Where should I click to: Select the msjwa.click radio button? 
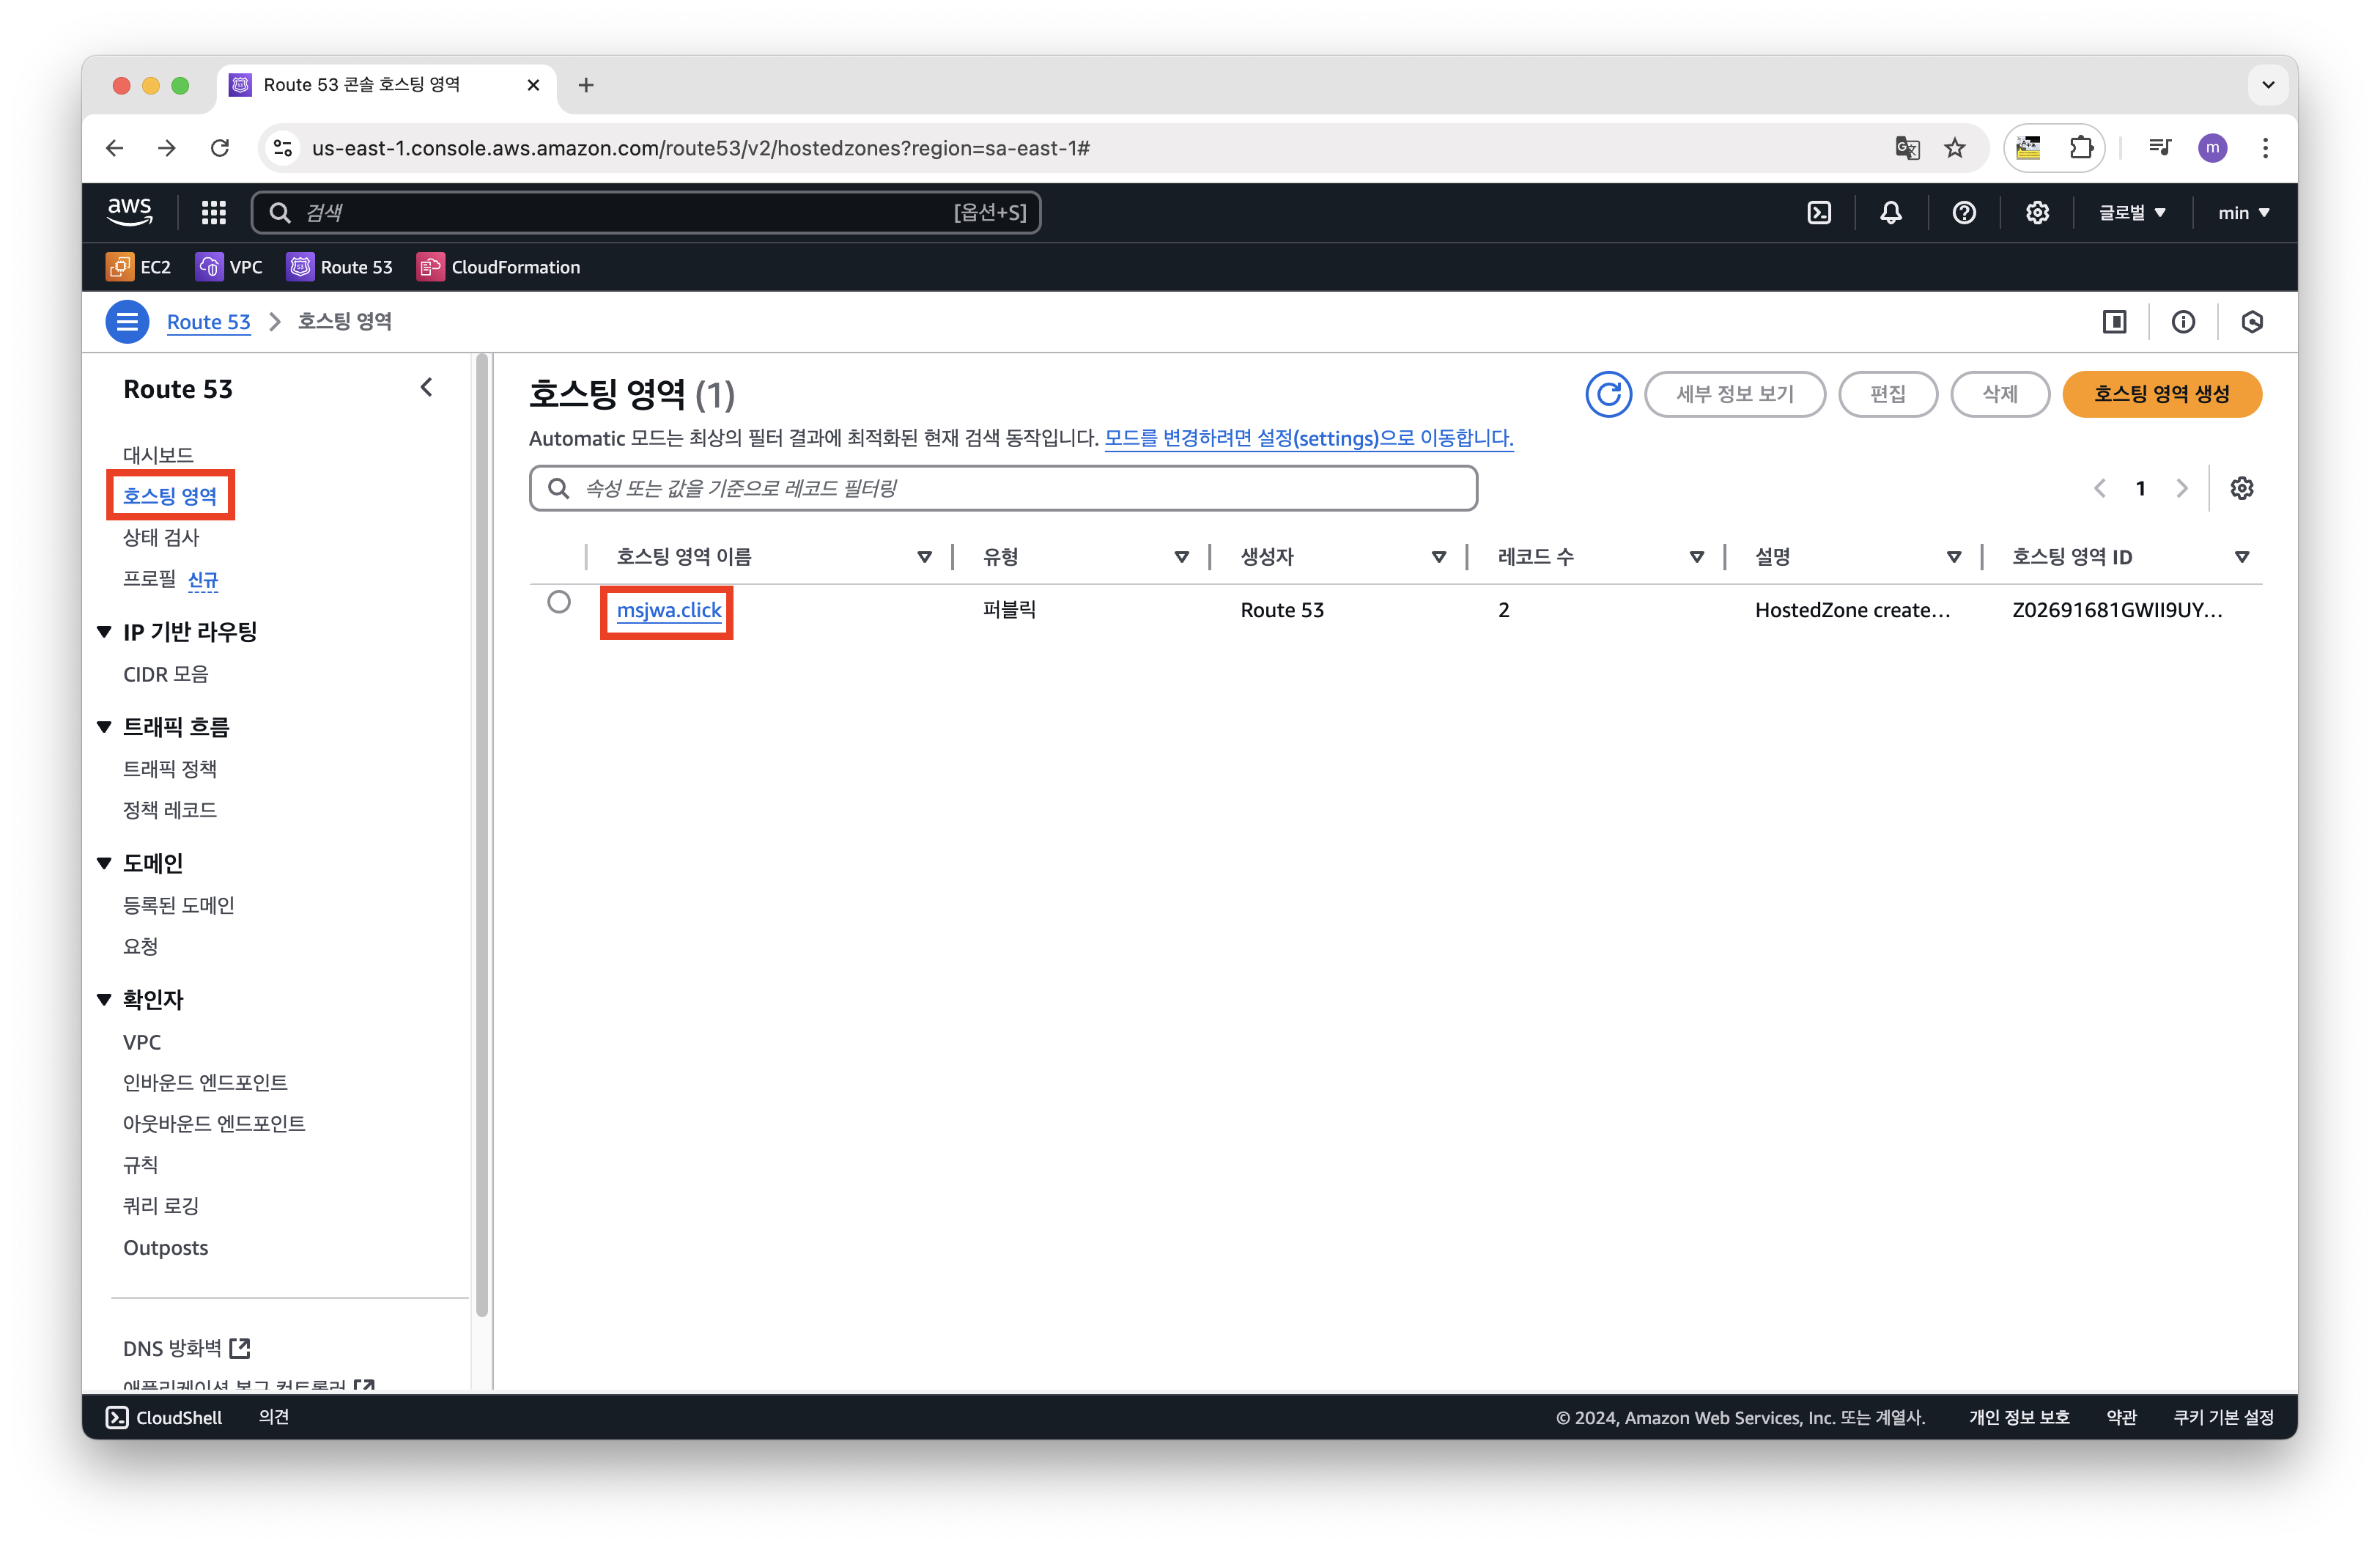(559, 602)
